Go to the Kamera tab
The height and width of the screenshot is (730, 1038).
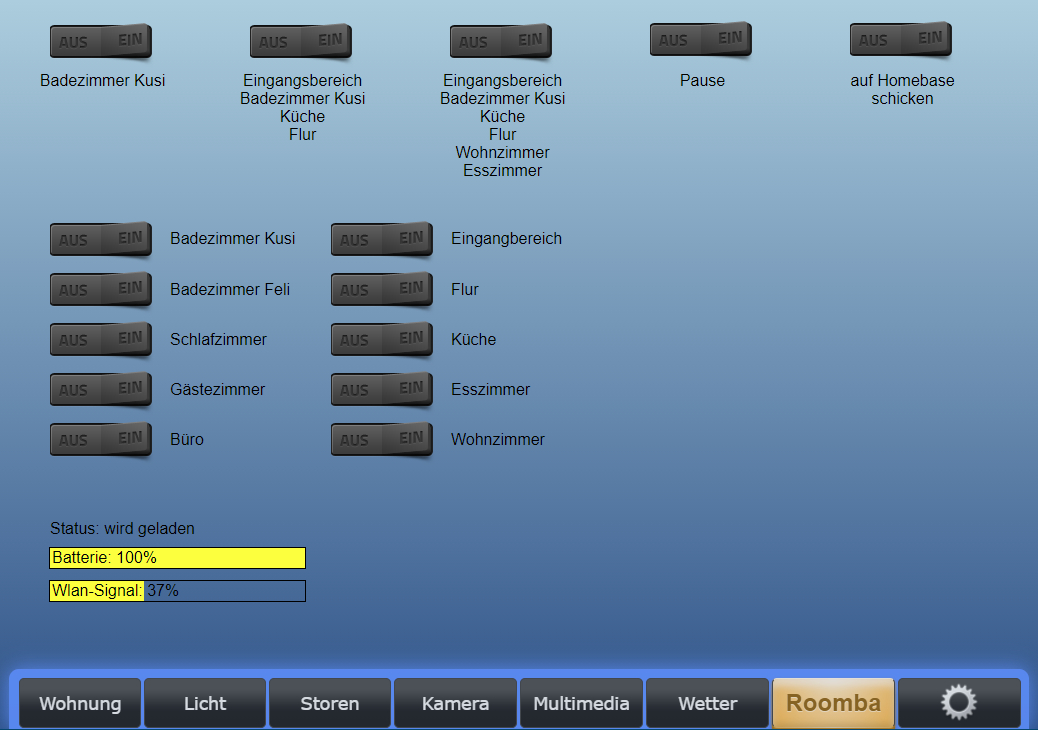point(455,703)
